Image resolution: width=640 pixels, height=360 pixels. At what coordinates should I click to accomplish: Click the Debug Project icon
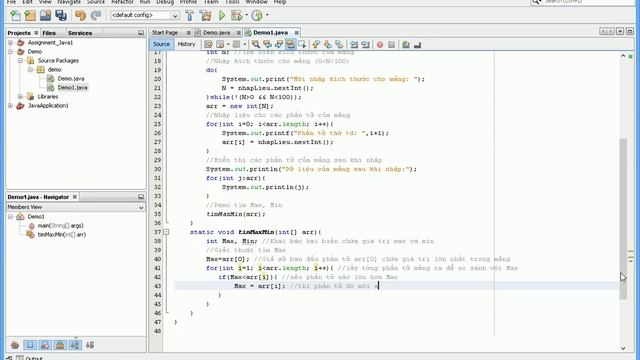click(236, 16)
